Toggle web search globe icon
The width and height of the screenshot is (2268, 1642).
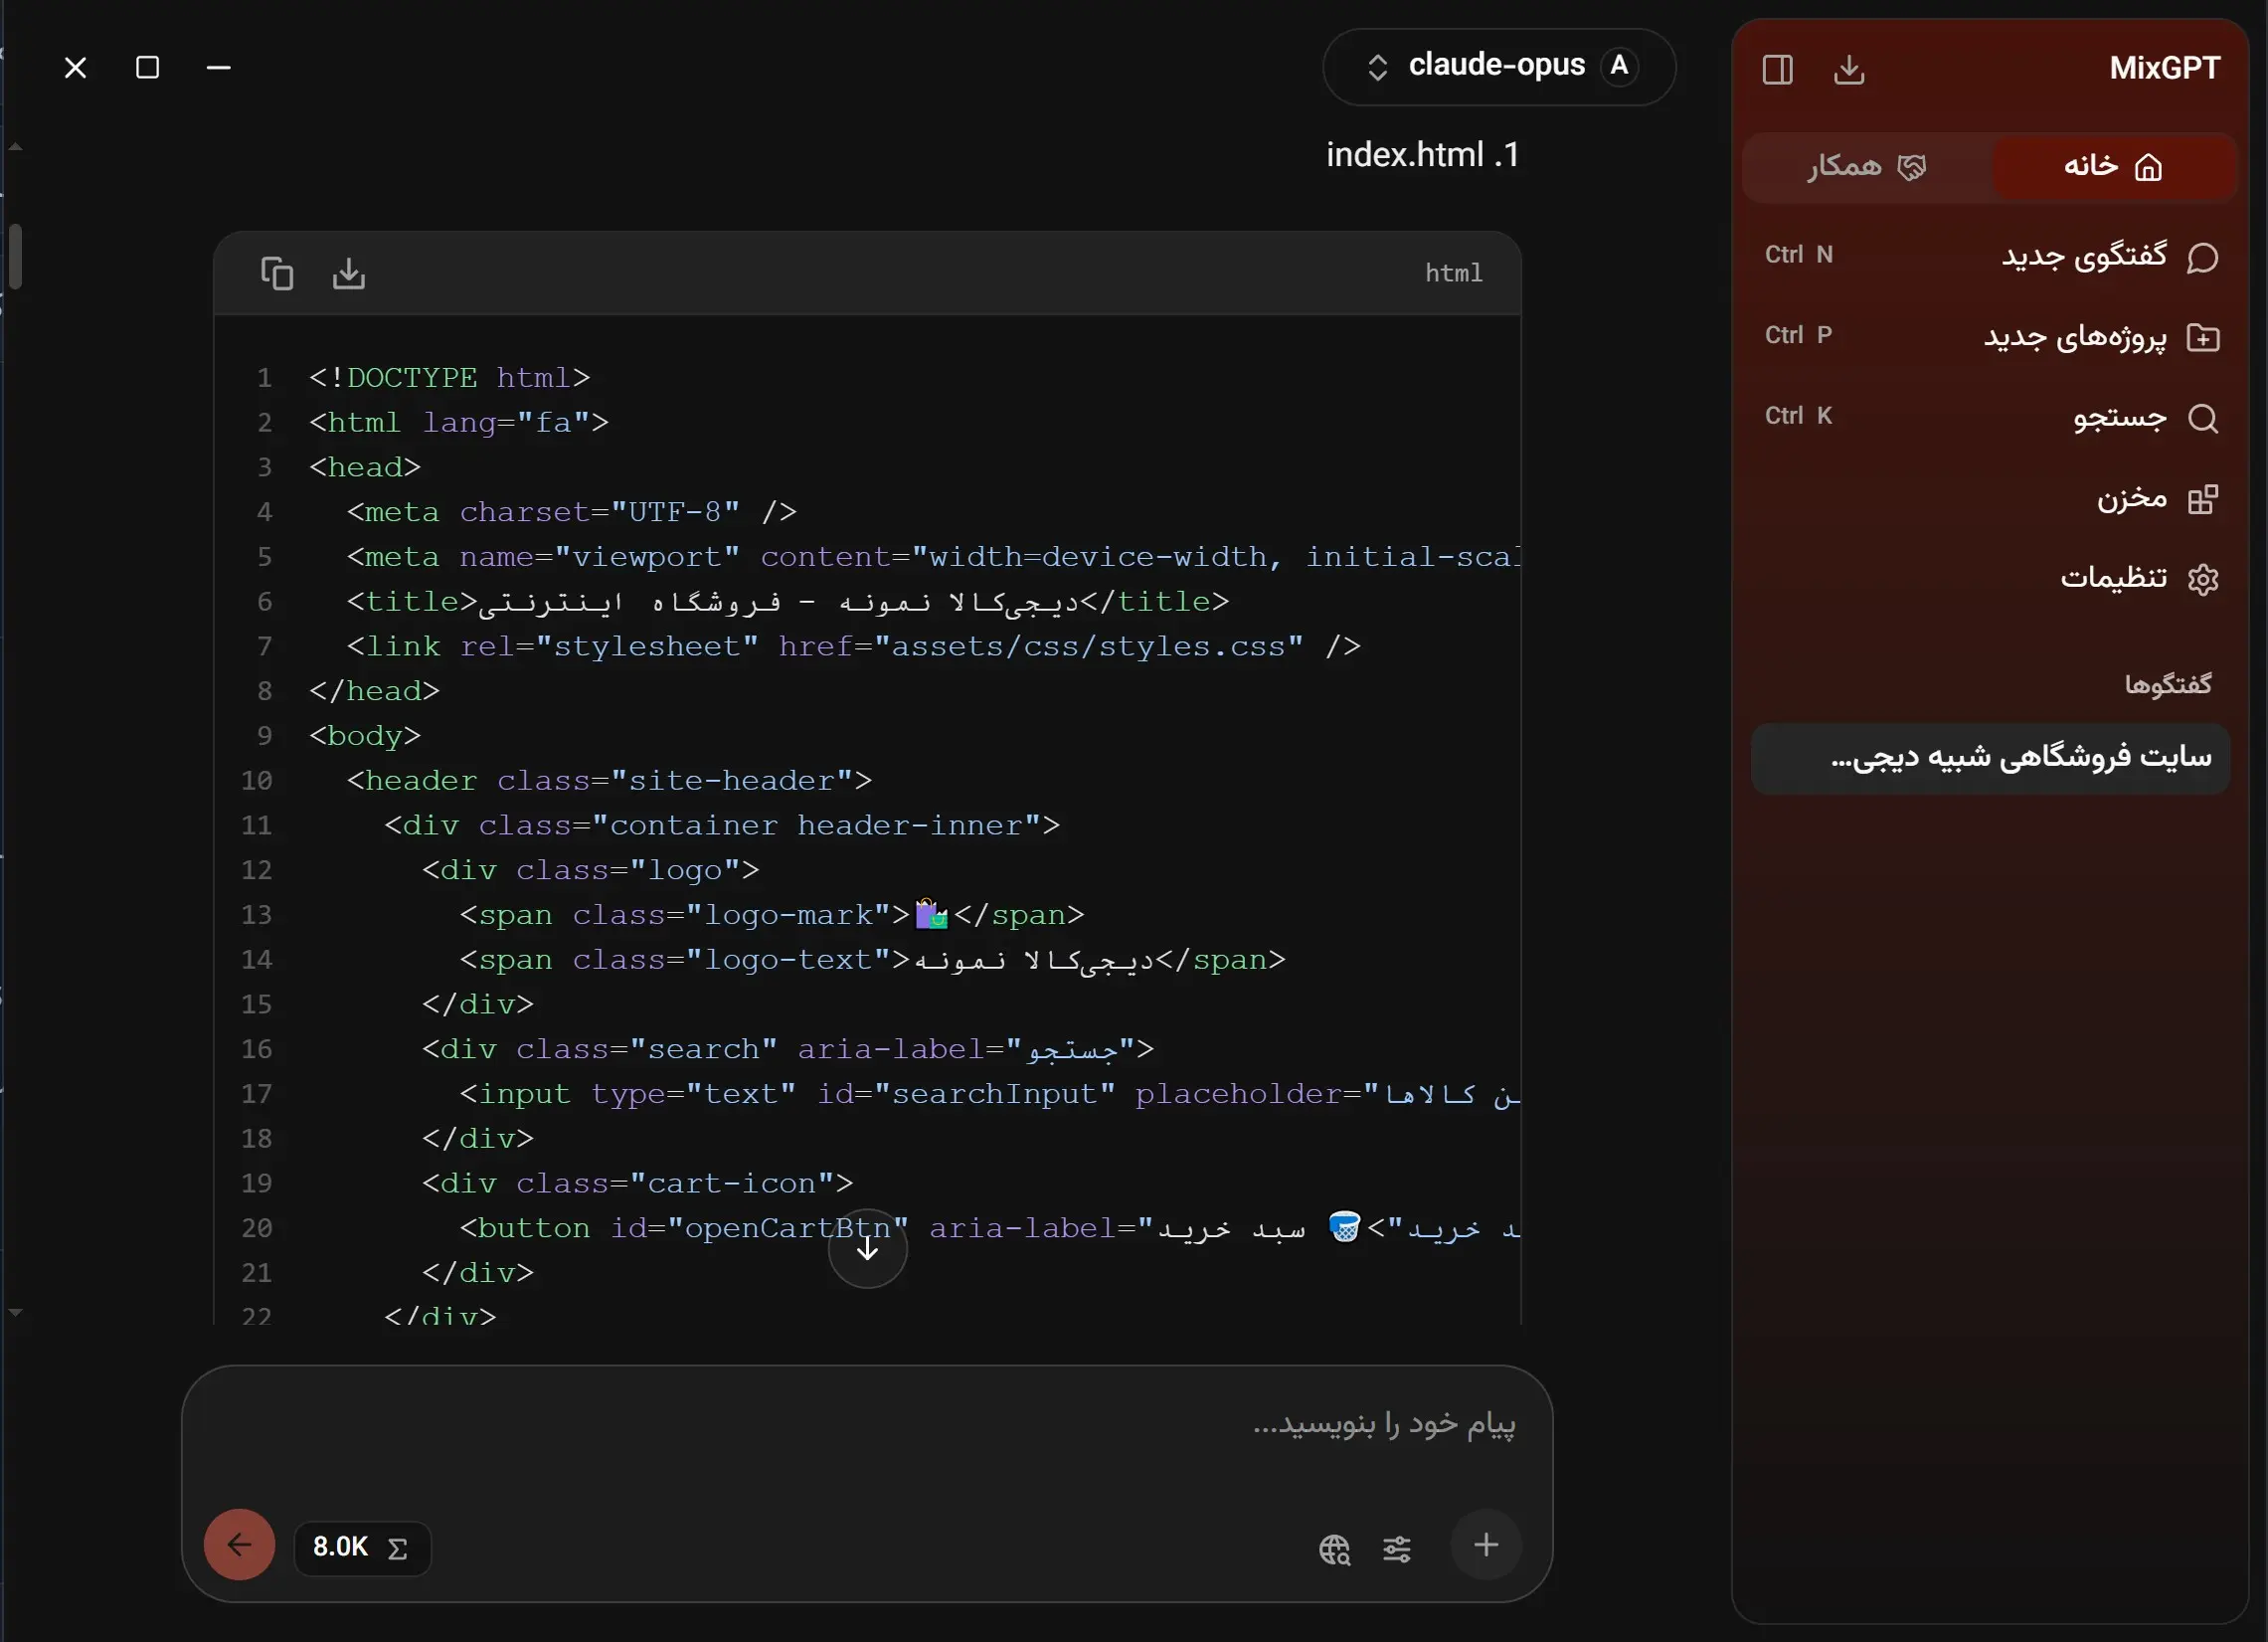point(1334,1549)
